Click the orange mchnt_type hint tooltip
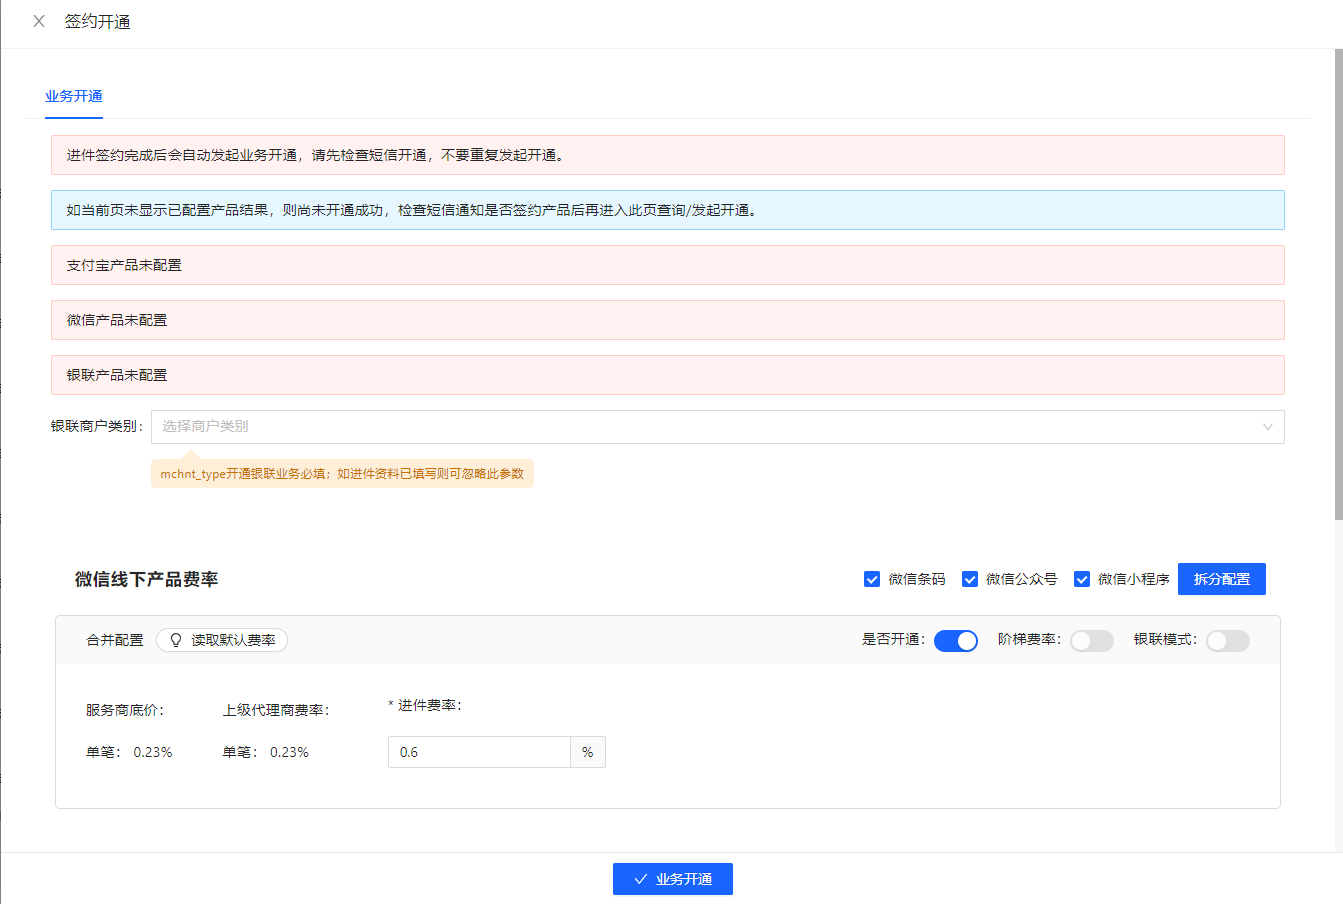 pos(342,474)
